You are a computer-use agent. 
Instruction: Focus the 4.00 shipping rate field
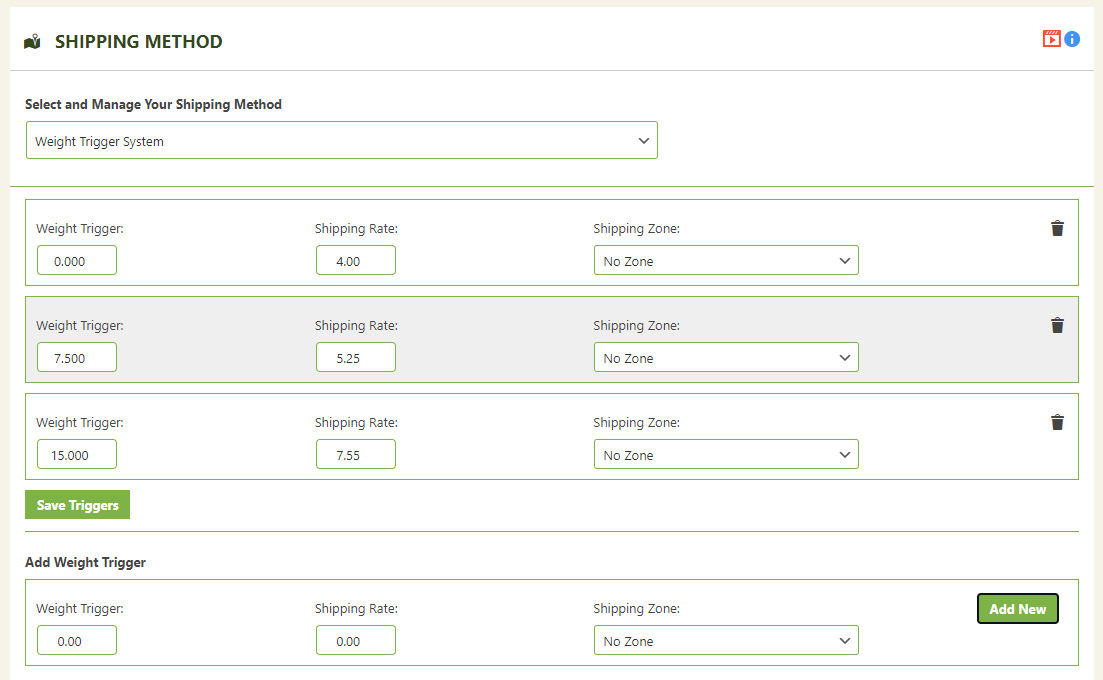click(355, 261)
